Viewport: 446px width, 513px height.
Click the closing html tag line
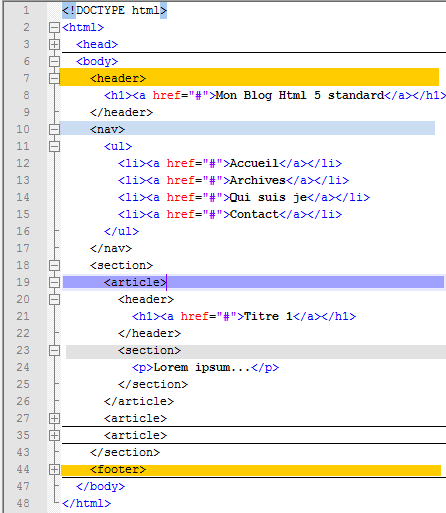coord(87,503)
